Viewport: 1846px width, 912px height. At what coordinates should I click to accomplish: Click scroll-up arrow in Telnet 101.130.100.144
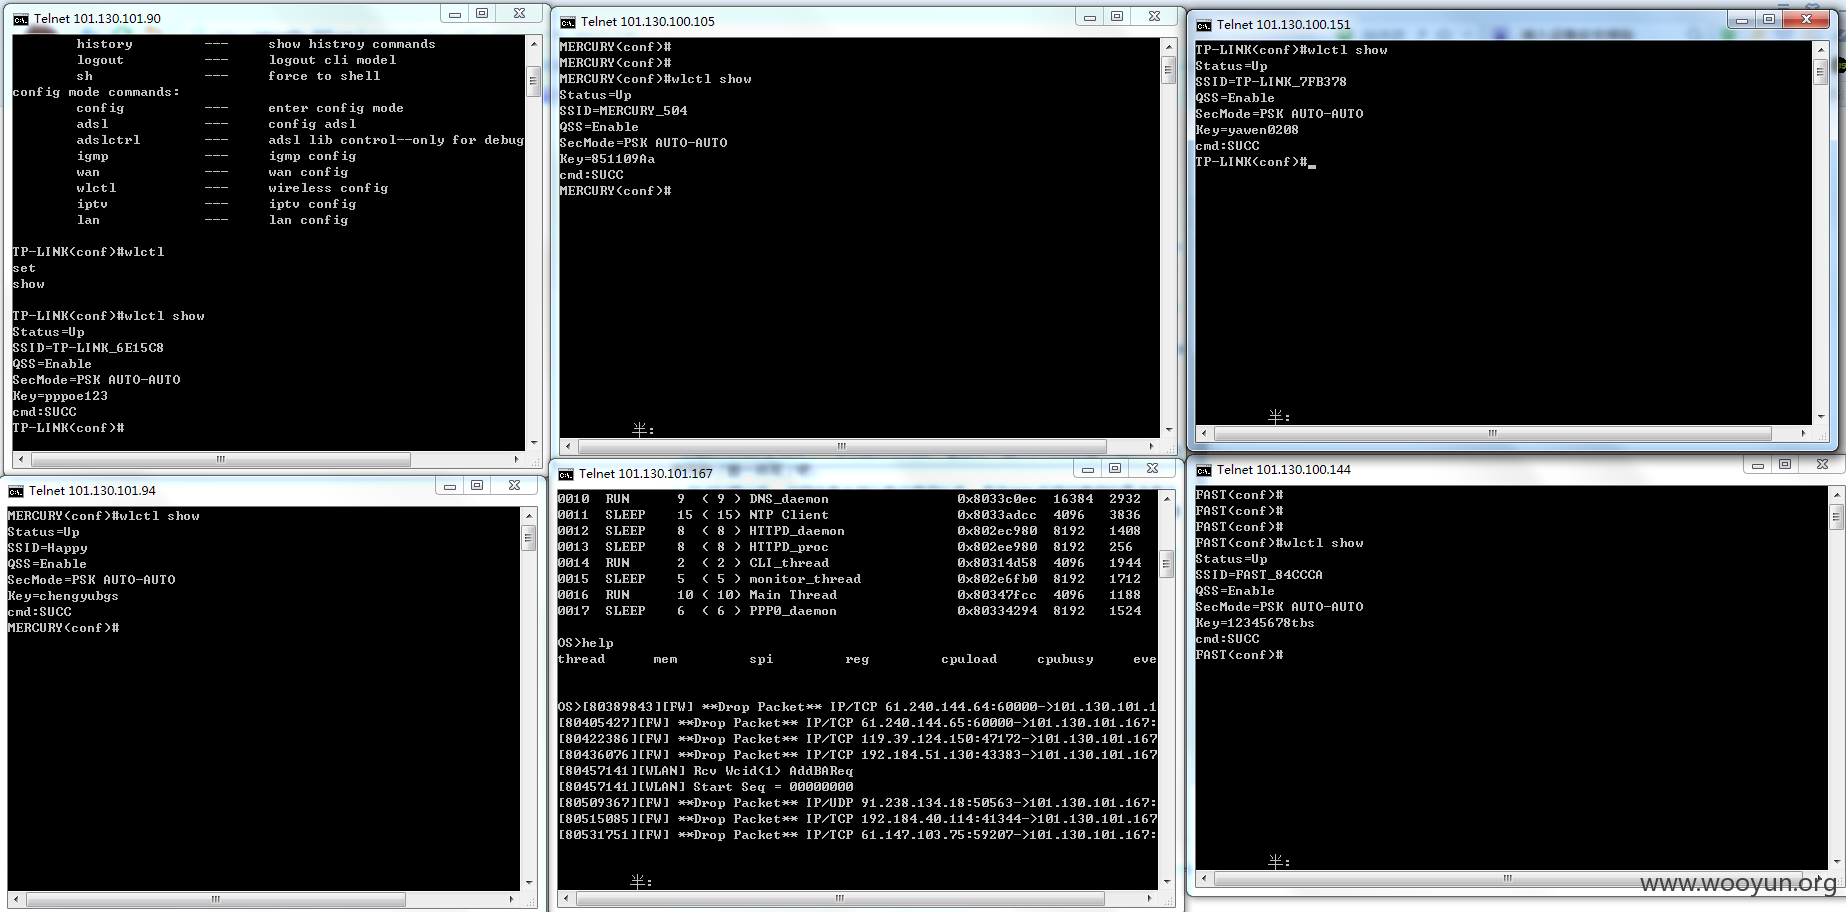coord(1836,494)
